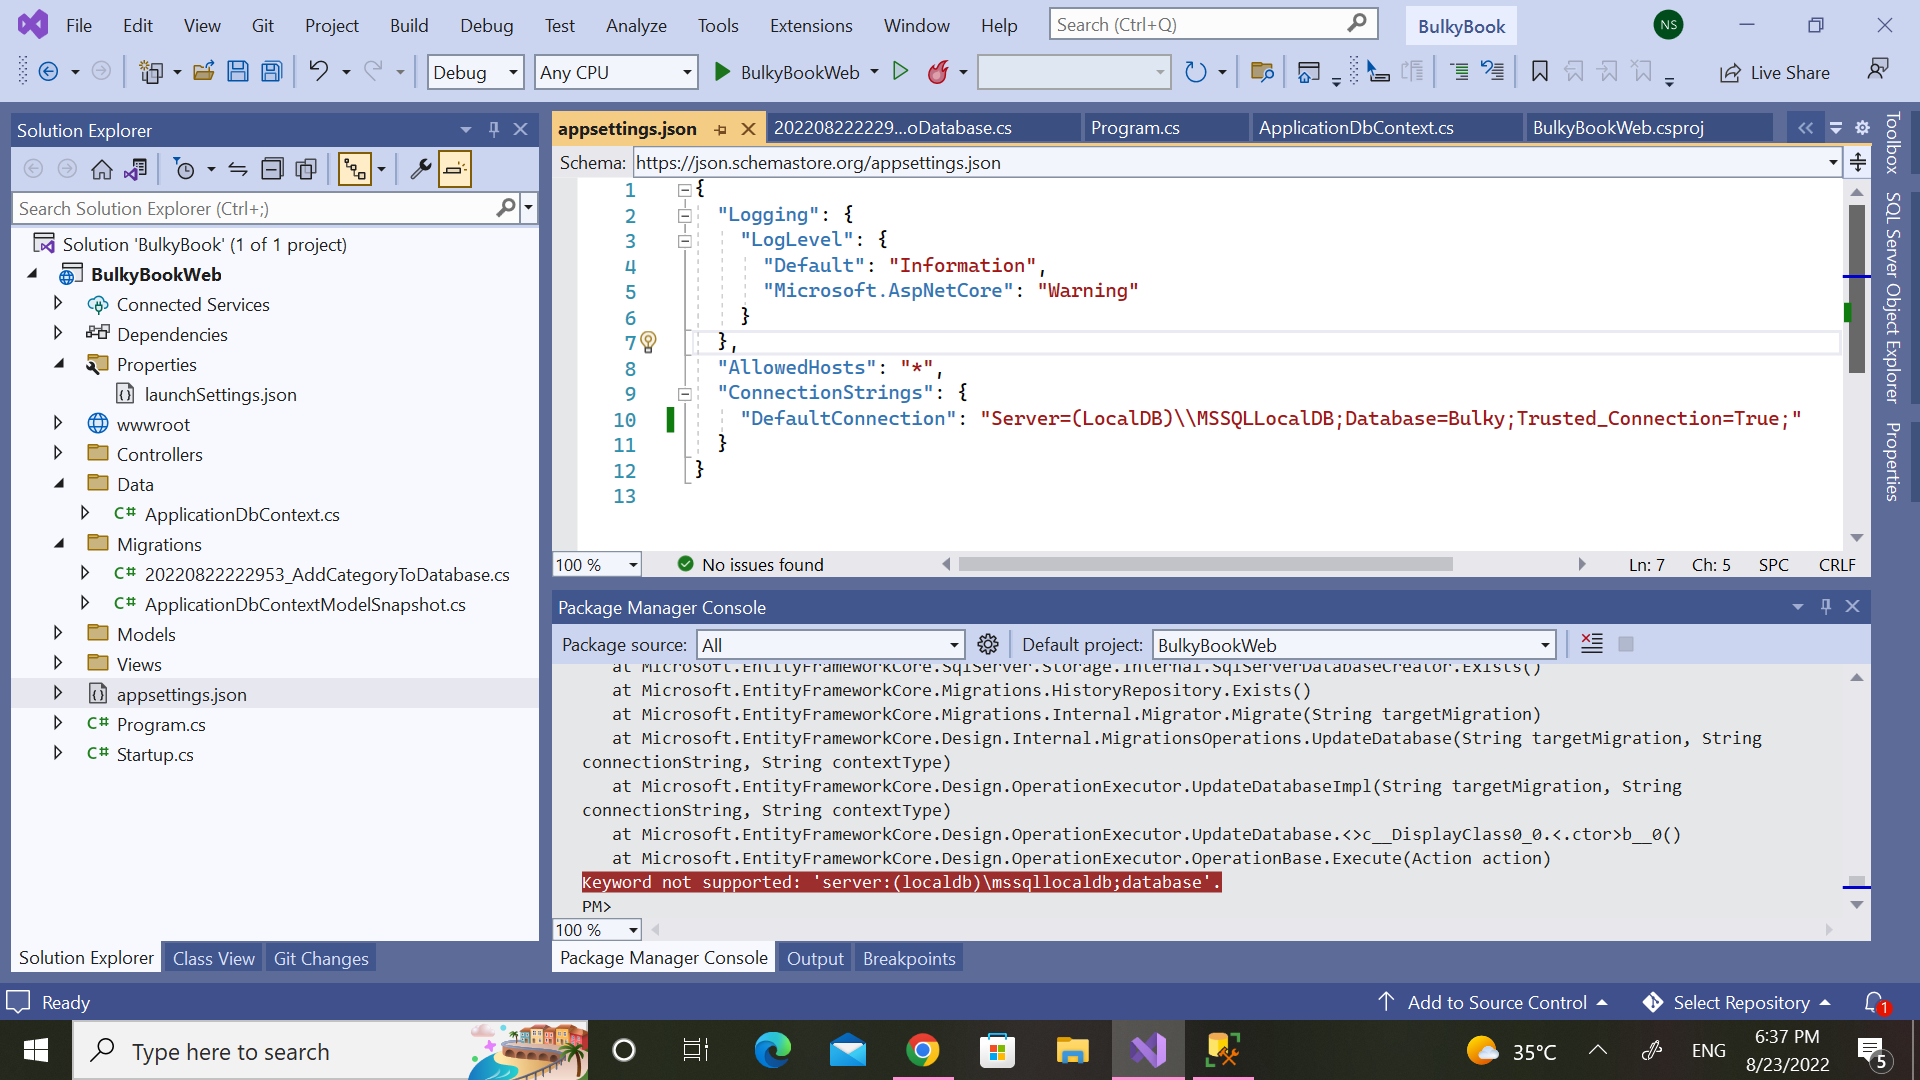Click Select Repository in status bar
The height and width of the screenshot is (1080, 1920).
click(1737, 1002)
